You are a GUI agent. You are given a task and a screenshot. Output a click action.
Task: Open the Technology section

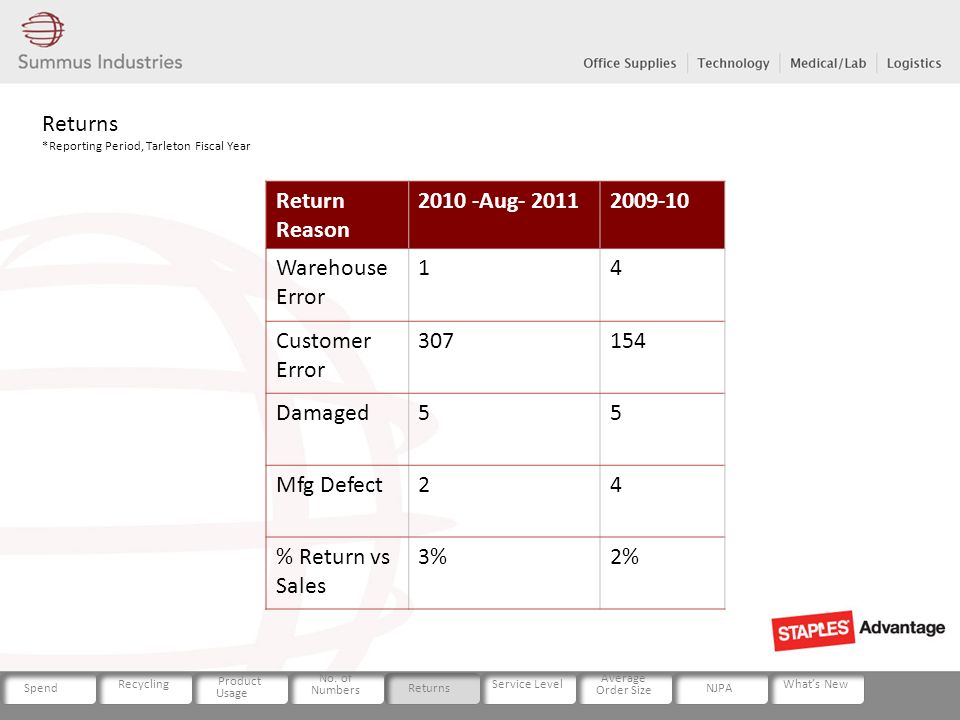(x=733, y=63)
